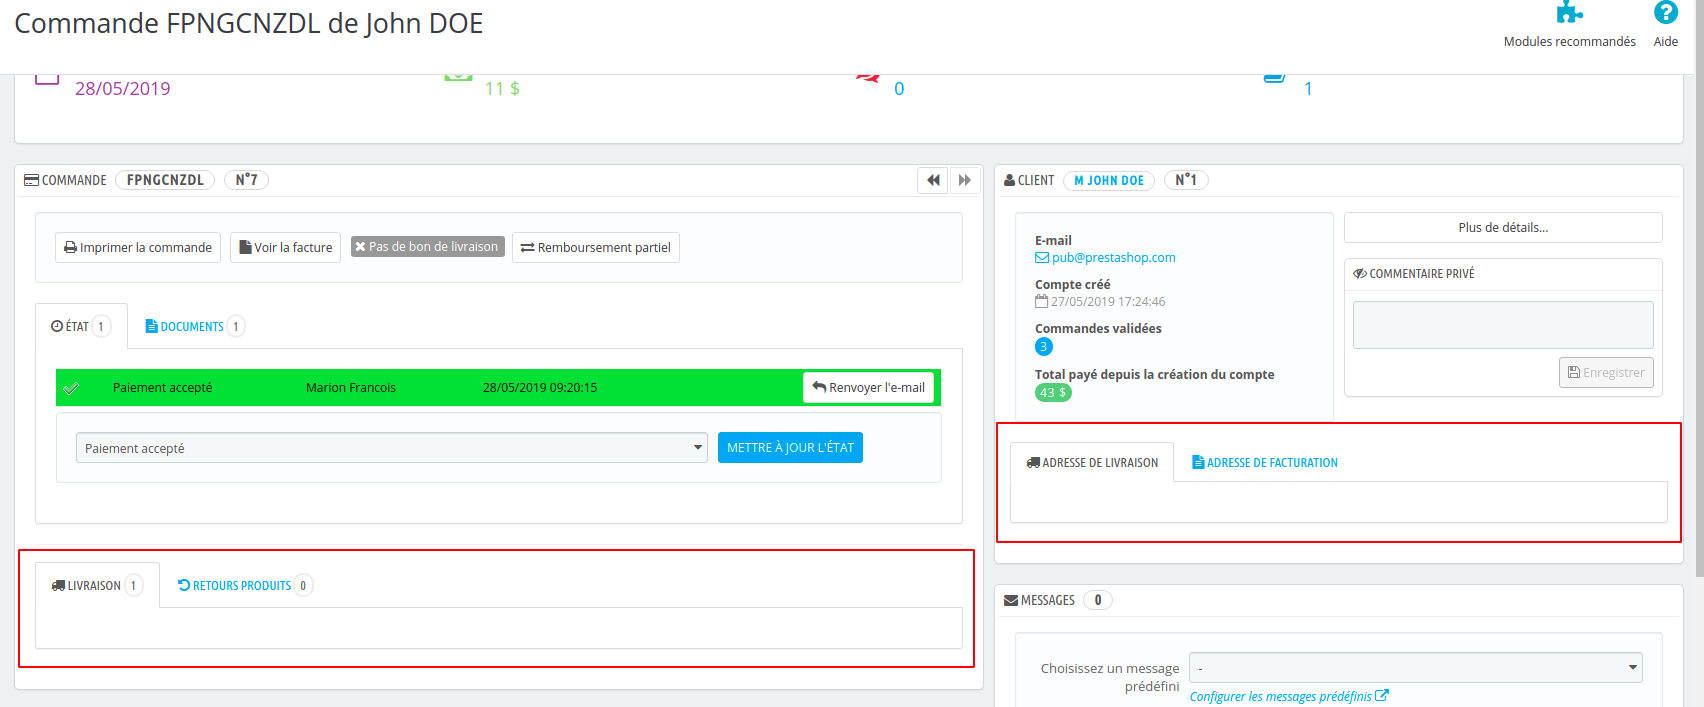1704x707 pixels.
Task: Switch to the DOCUMENTS tab
Action: coord(194,326)
